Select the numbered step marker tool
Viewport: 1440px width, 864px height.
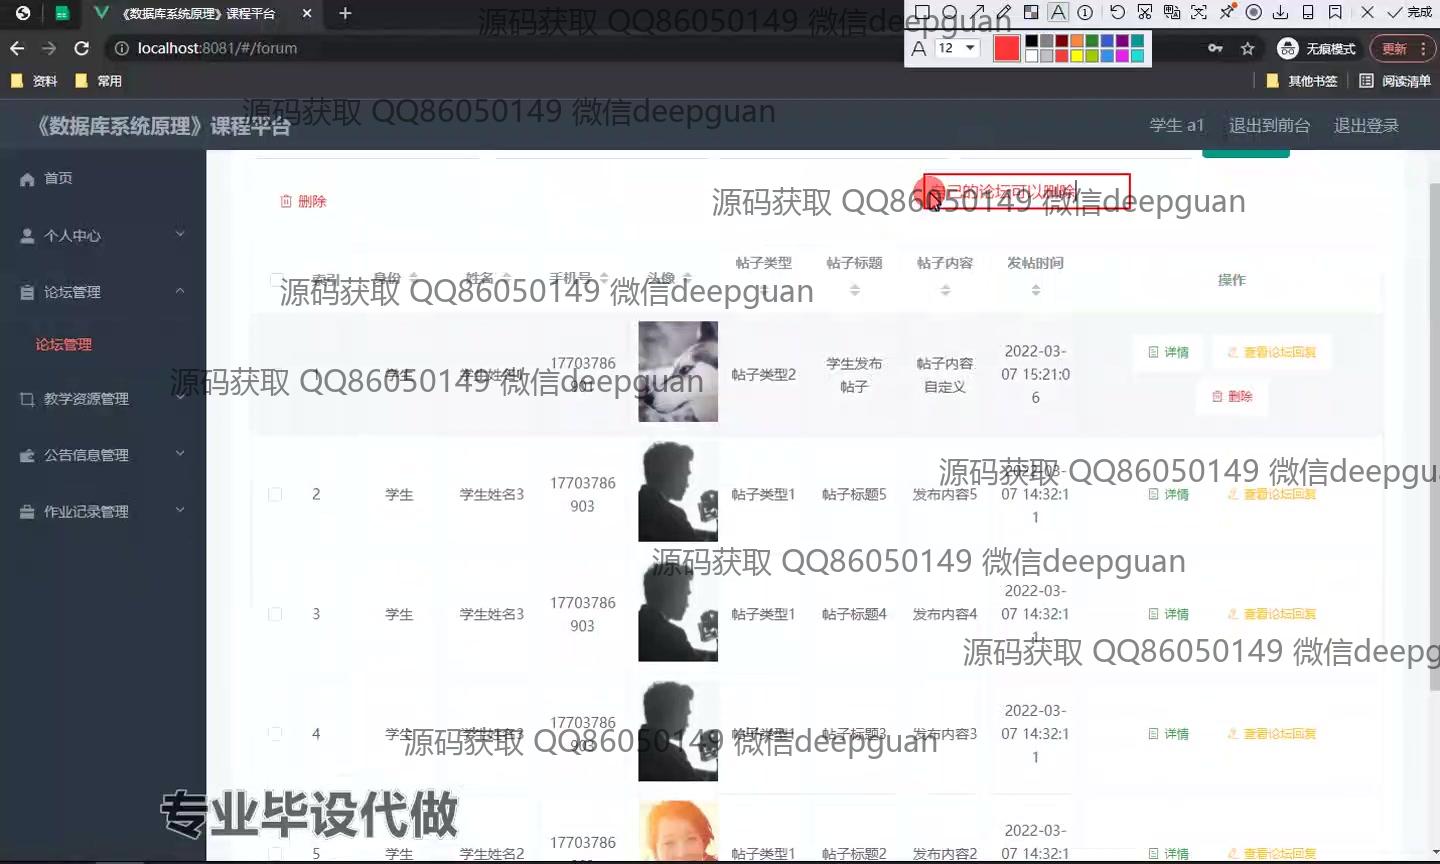pyautogui.click(x=1085, y=13)
